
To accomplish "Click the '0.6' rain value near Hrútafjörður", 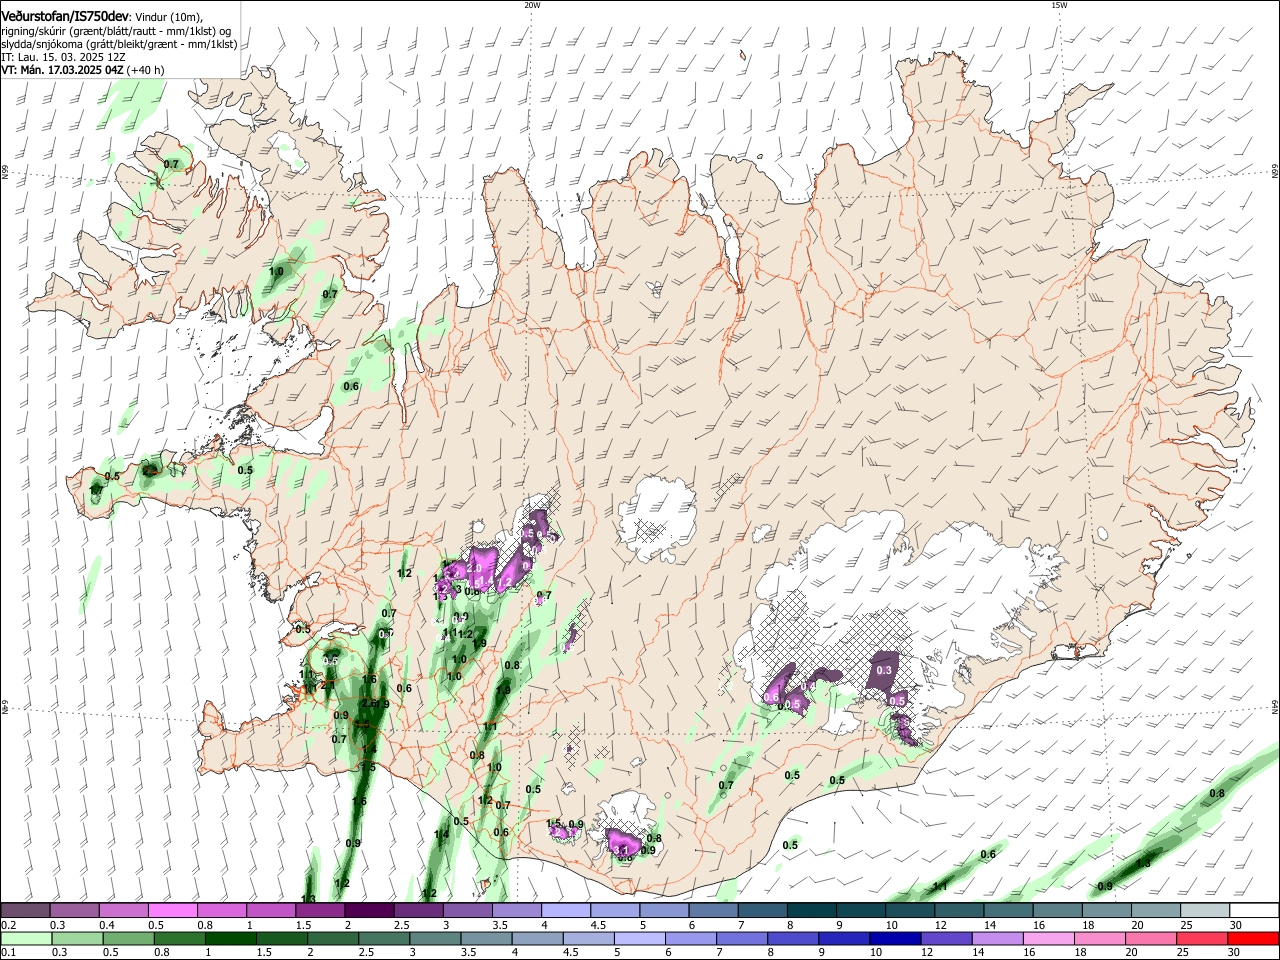I will click(x=351, y=386).
